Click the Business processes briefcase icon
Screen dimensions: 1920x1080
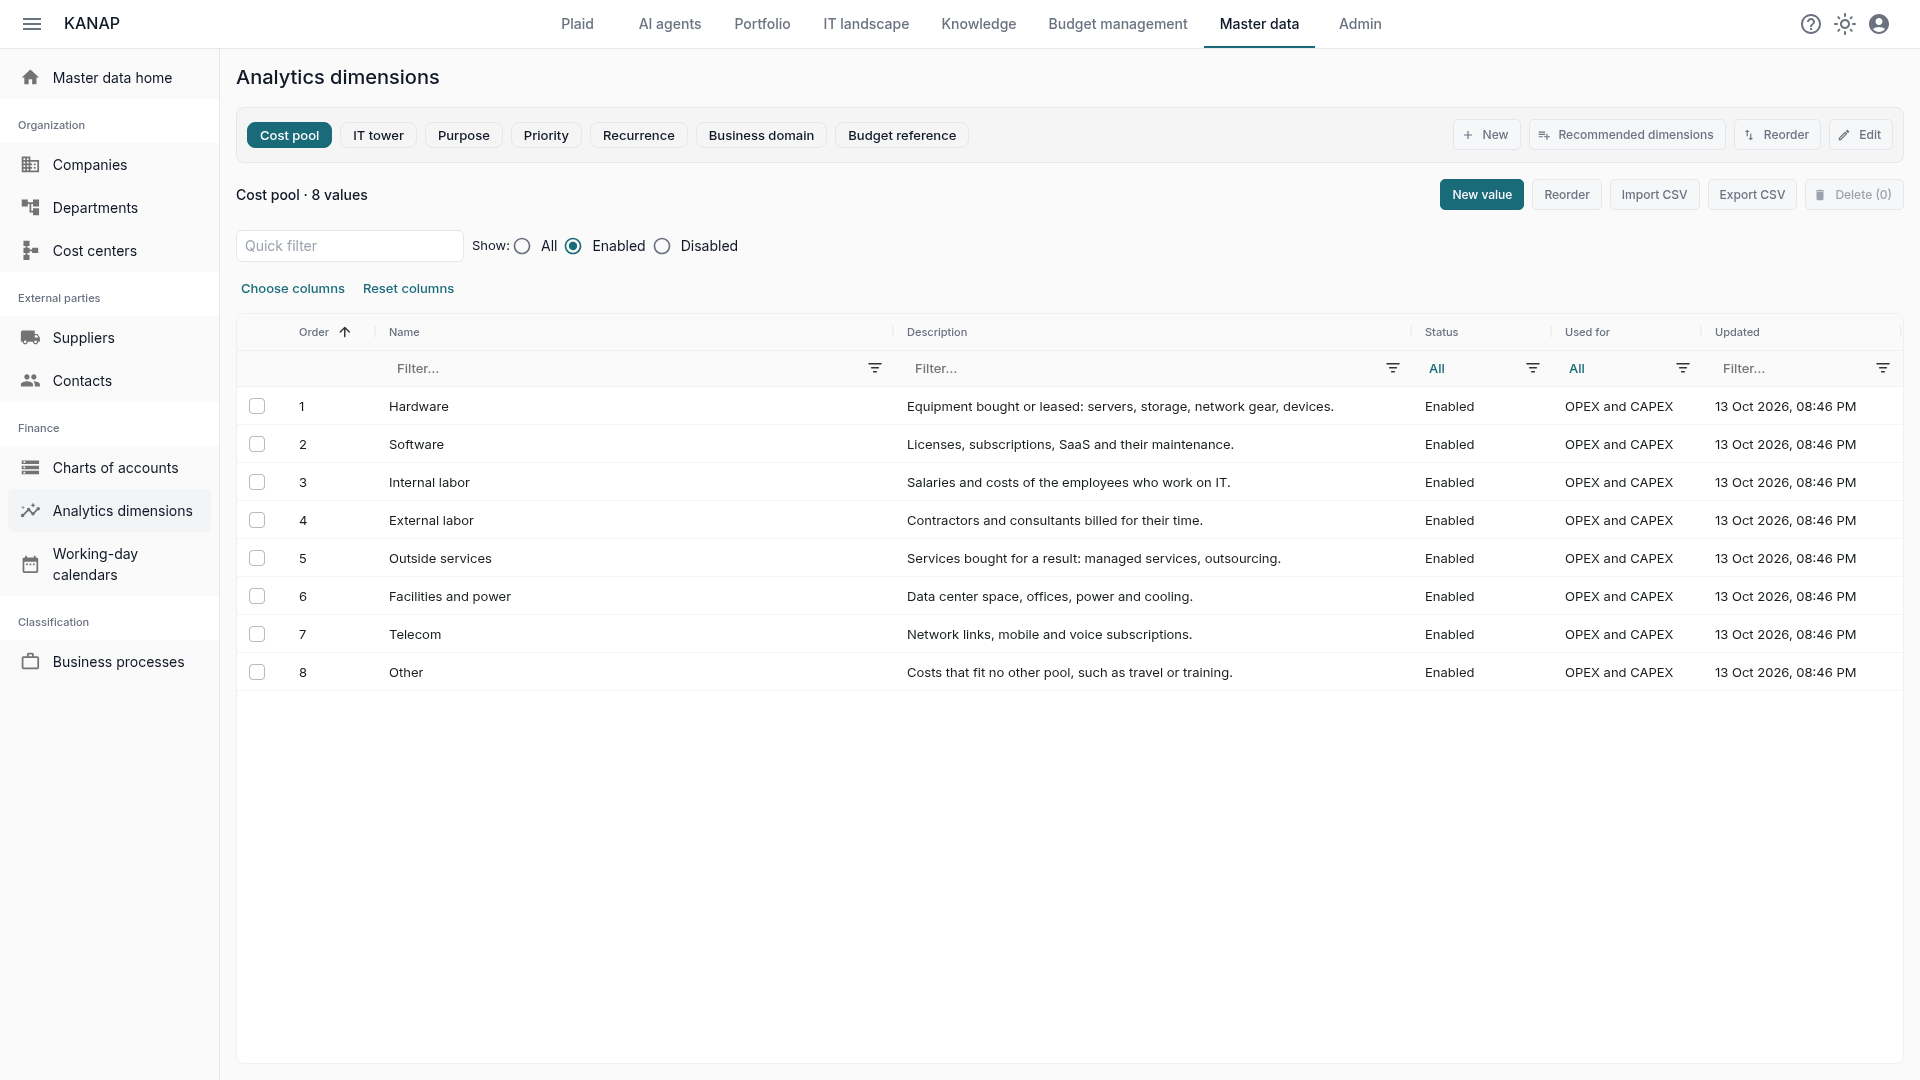(x=31, y=662)
